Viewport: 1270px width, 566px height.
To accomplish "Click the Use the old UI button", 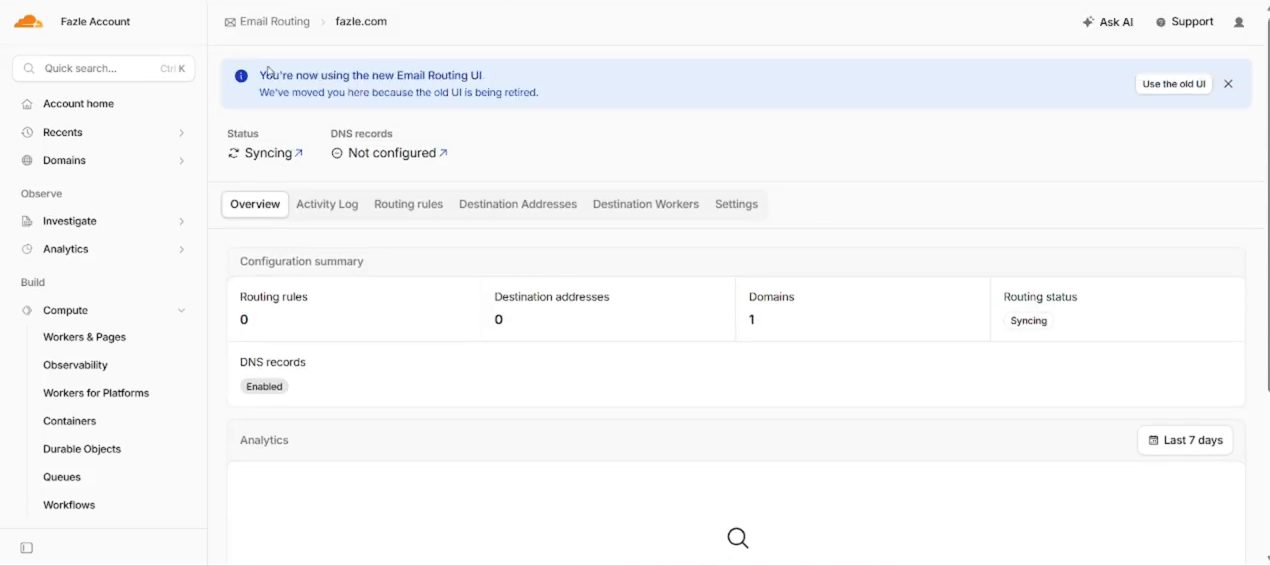I will (x=1174, y=84).
